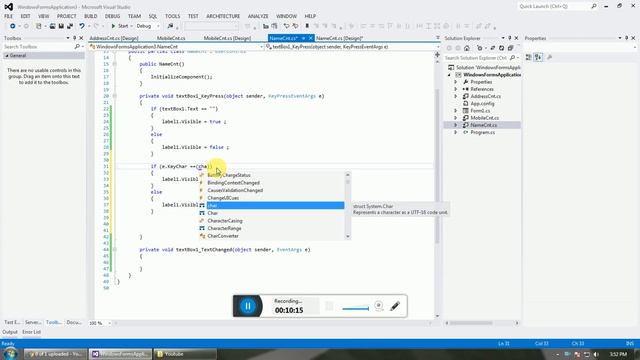Click the Undo toolbar icon
640x360 pixels.
[x=82, y=26]
